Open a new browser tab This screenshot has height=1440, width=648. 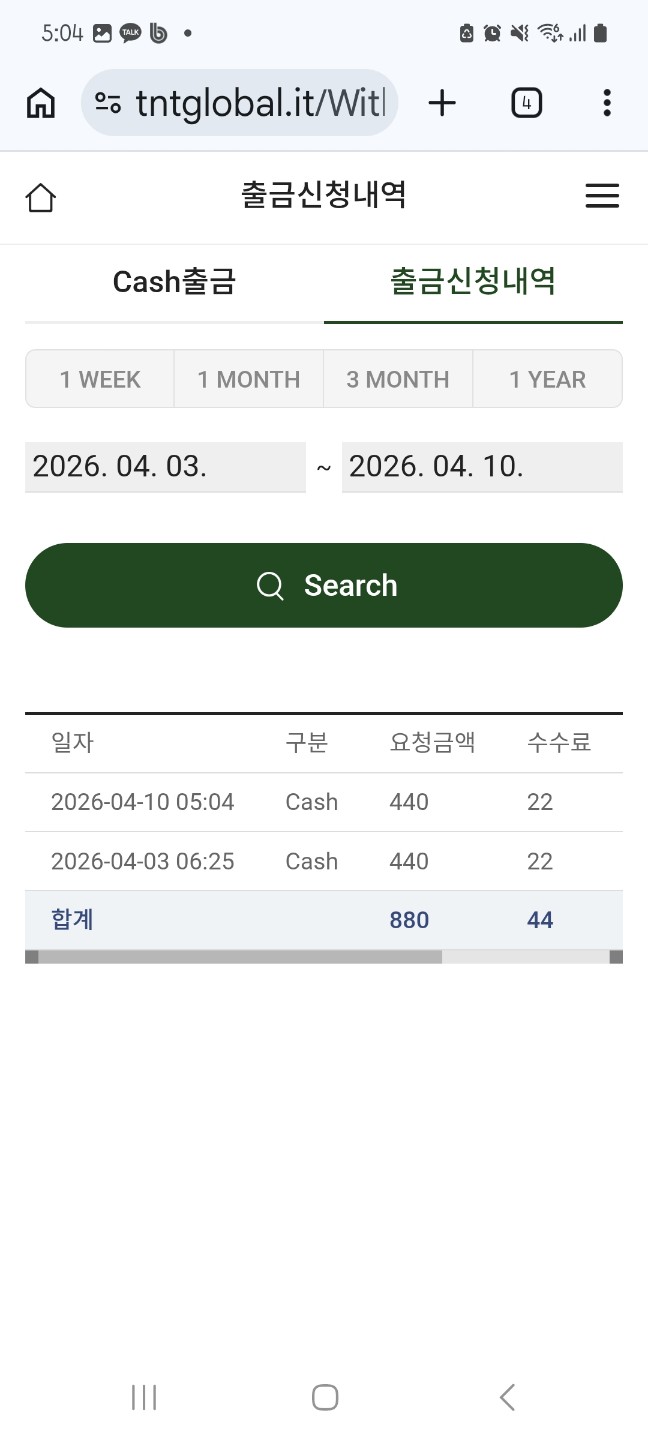tap(441, 103)
